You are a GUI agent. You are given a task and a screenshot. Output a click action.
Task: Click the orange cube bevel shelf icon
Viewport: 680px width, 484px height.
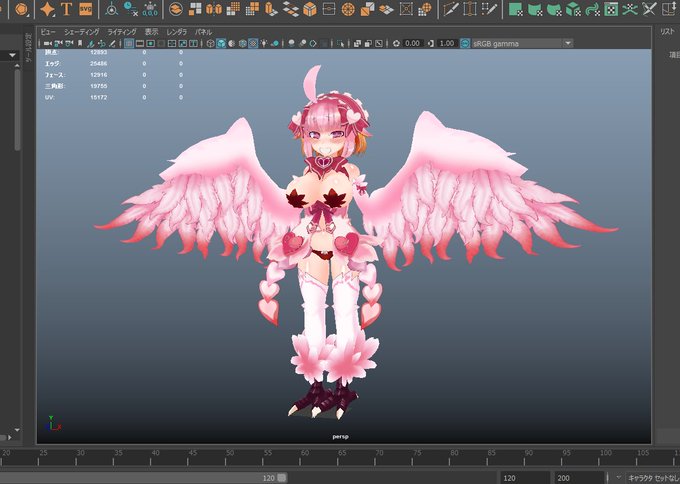point(310,9)
